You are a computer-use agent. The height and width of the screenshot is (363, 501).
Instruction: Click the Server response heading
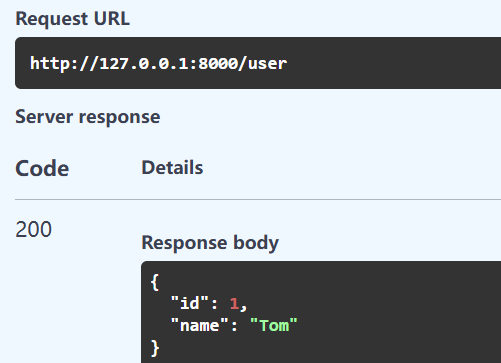pos(88,117)
